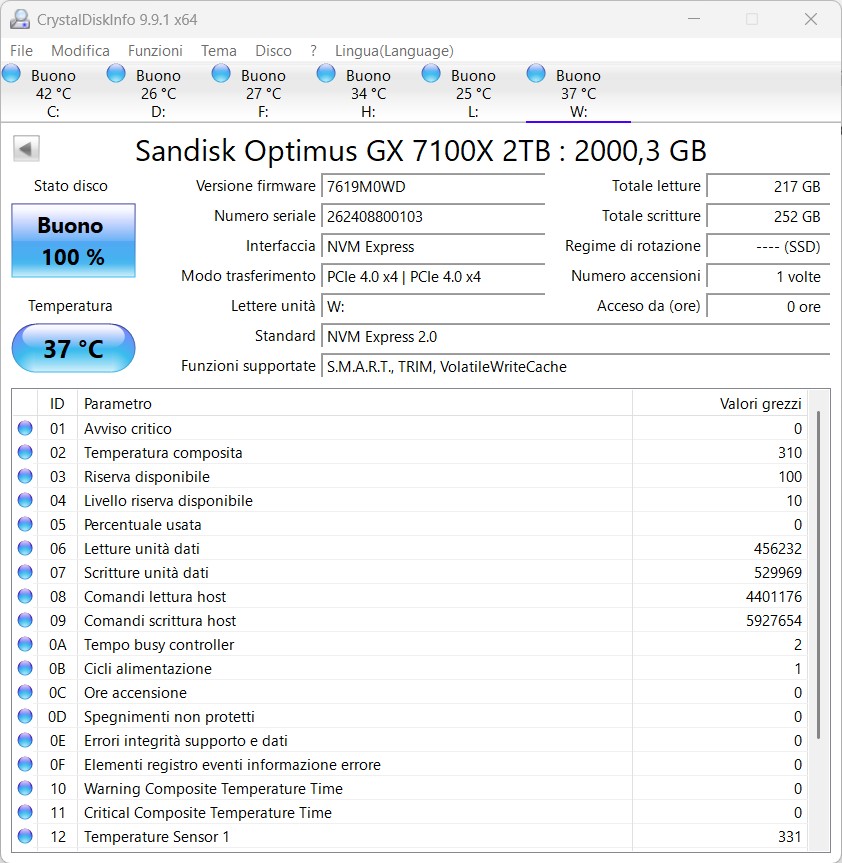Select drive D: status orb
Image resolution: width=842 pixels, height=863 pixels.
coord(116,74)
